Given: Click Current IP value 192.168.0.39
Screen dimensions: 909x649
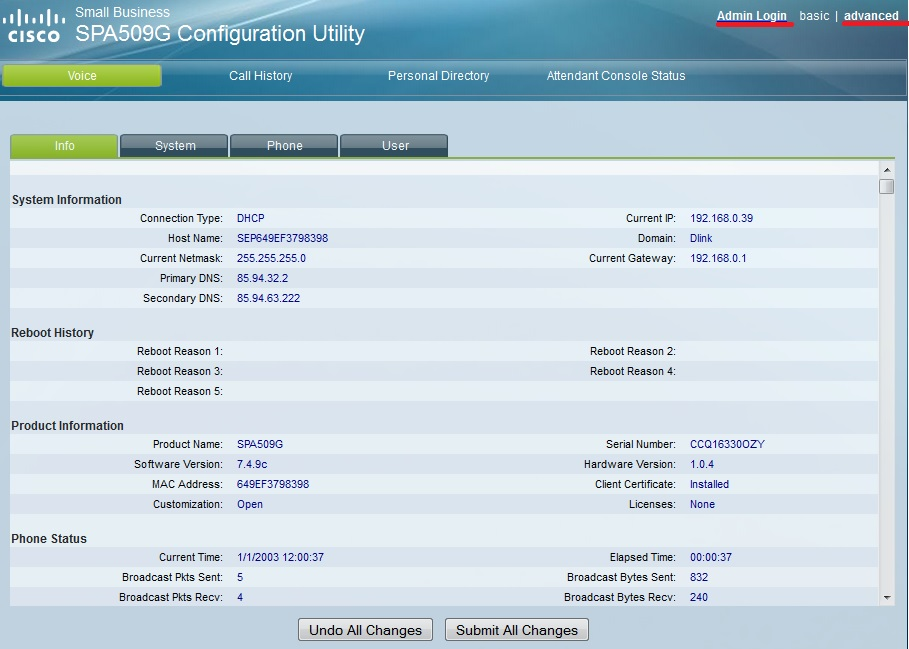Looking at the screenshot, I should tap(721, 218).
